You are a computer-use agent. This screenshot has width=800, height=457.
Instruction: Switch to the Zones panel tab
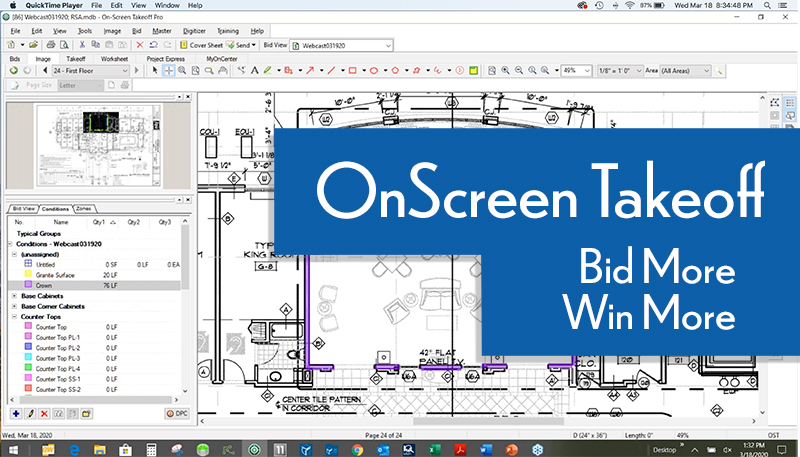(84, 209)
